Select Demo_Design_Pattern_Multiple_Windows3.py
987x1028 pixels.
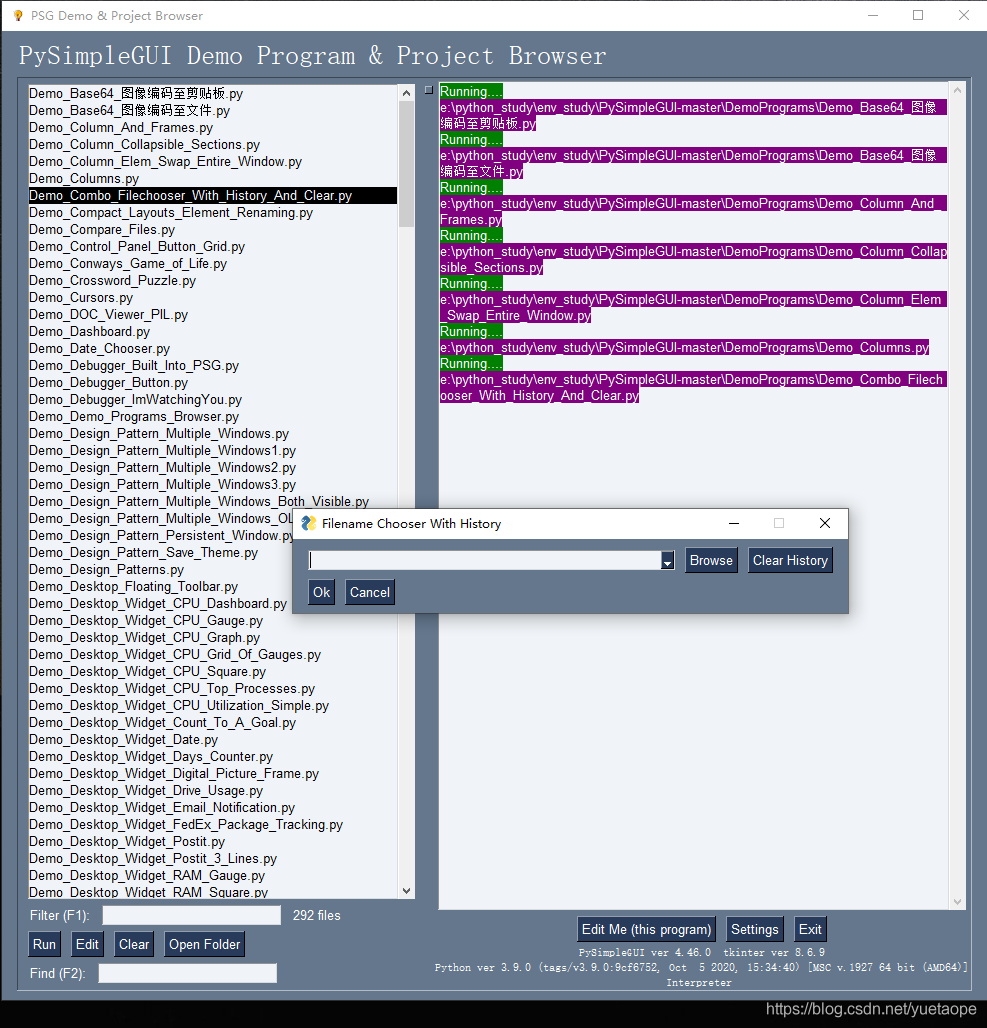(212, 485)
